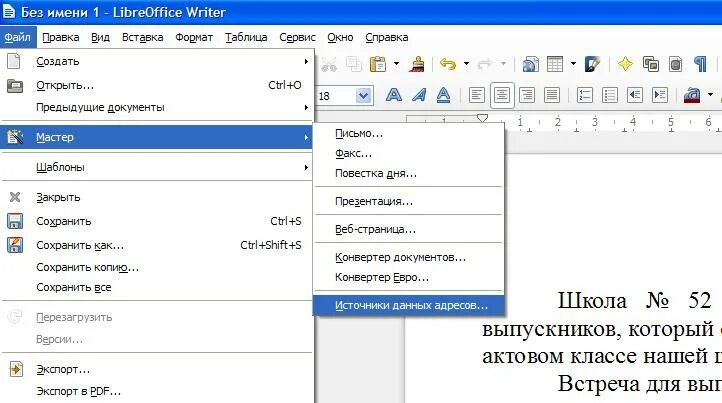
Task: Choose Открыть… from the File menu
Action: 157,85
